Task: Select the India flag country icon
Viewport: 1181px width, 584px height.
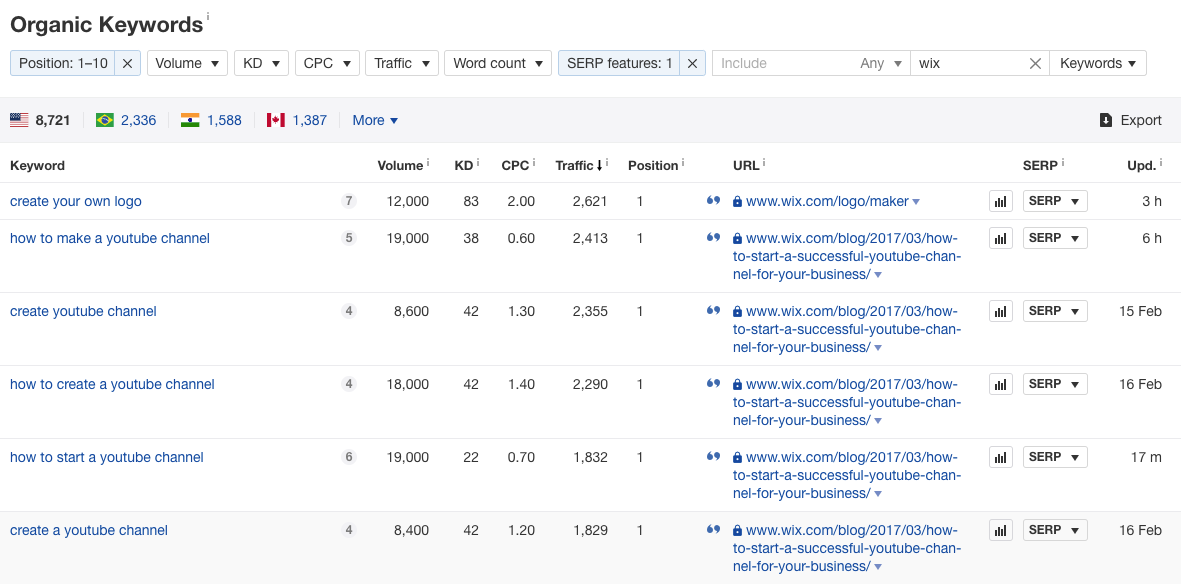Action: 190,120
